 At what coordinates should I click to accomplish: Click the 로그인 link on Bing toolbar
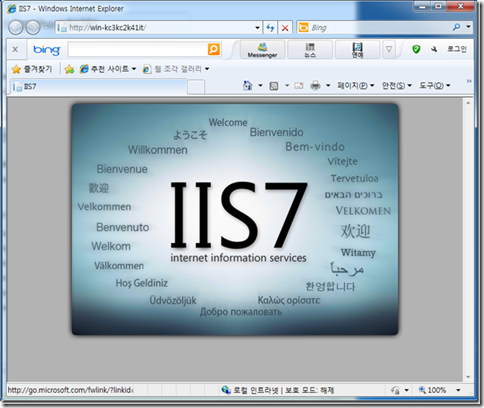[457, 49]
